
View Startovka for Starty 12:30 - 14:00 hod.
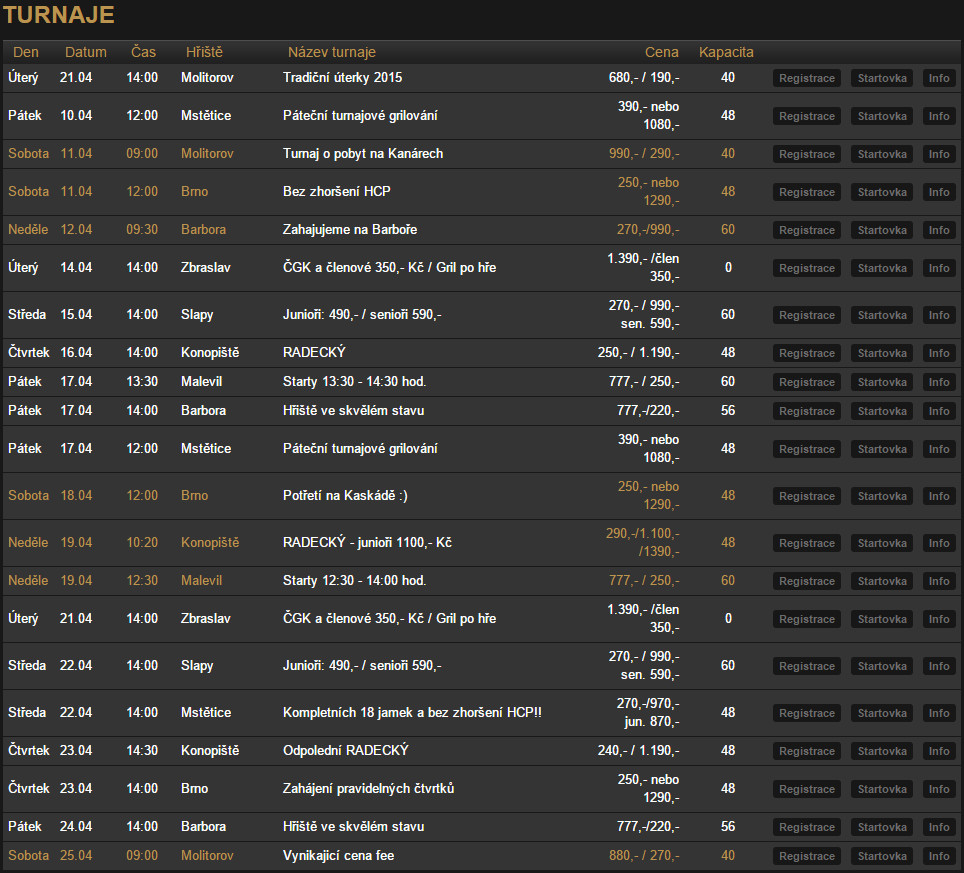[x=882, y=582]
